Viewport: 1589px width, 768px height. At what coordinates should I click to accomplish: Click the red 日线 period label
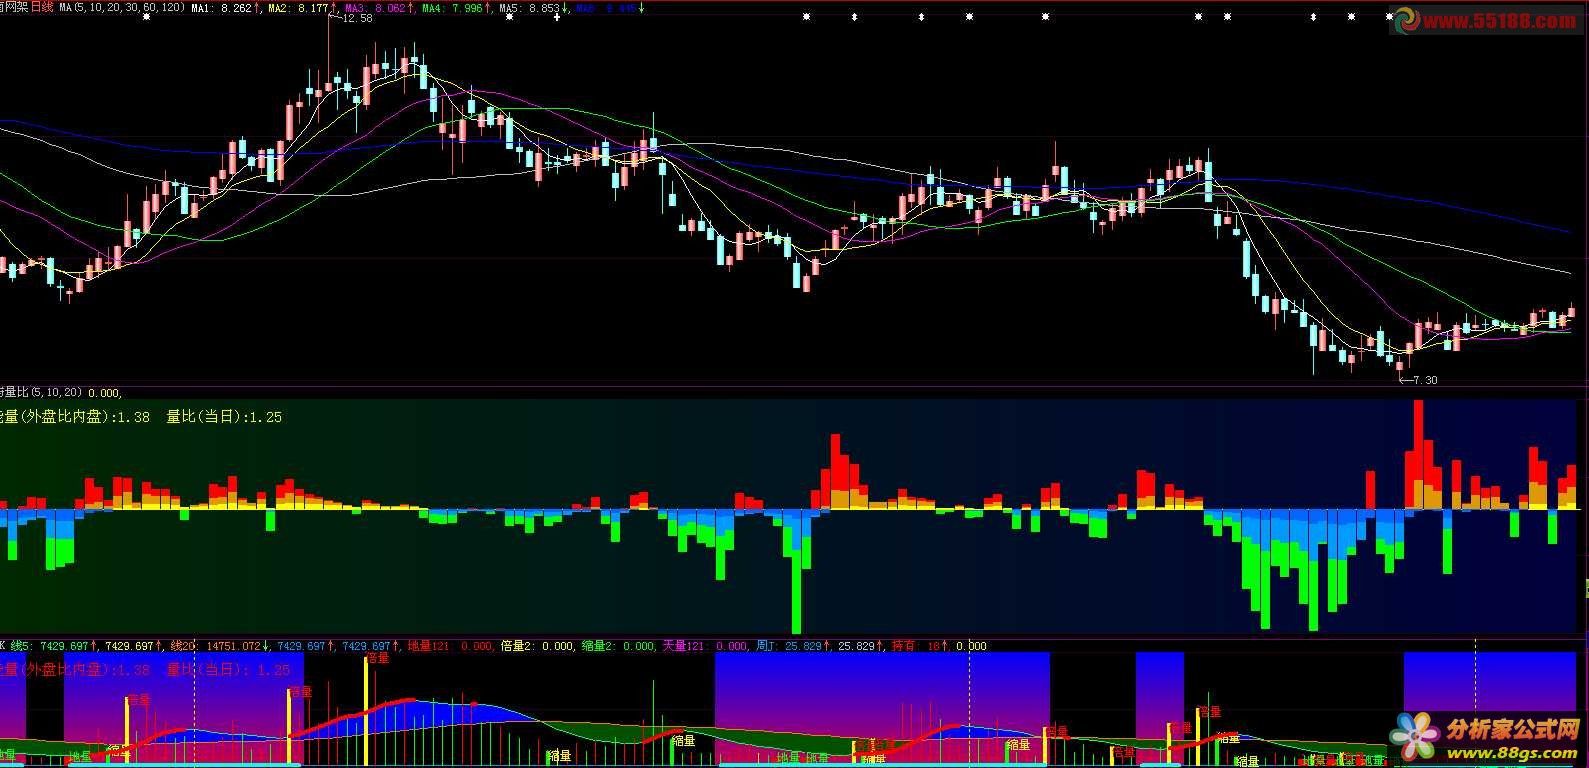click(42, 7)
